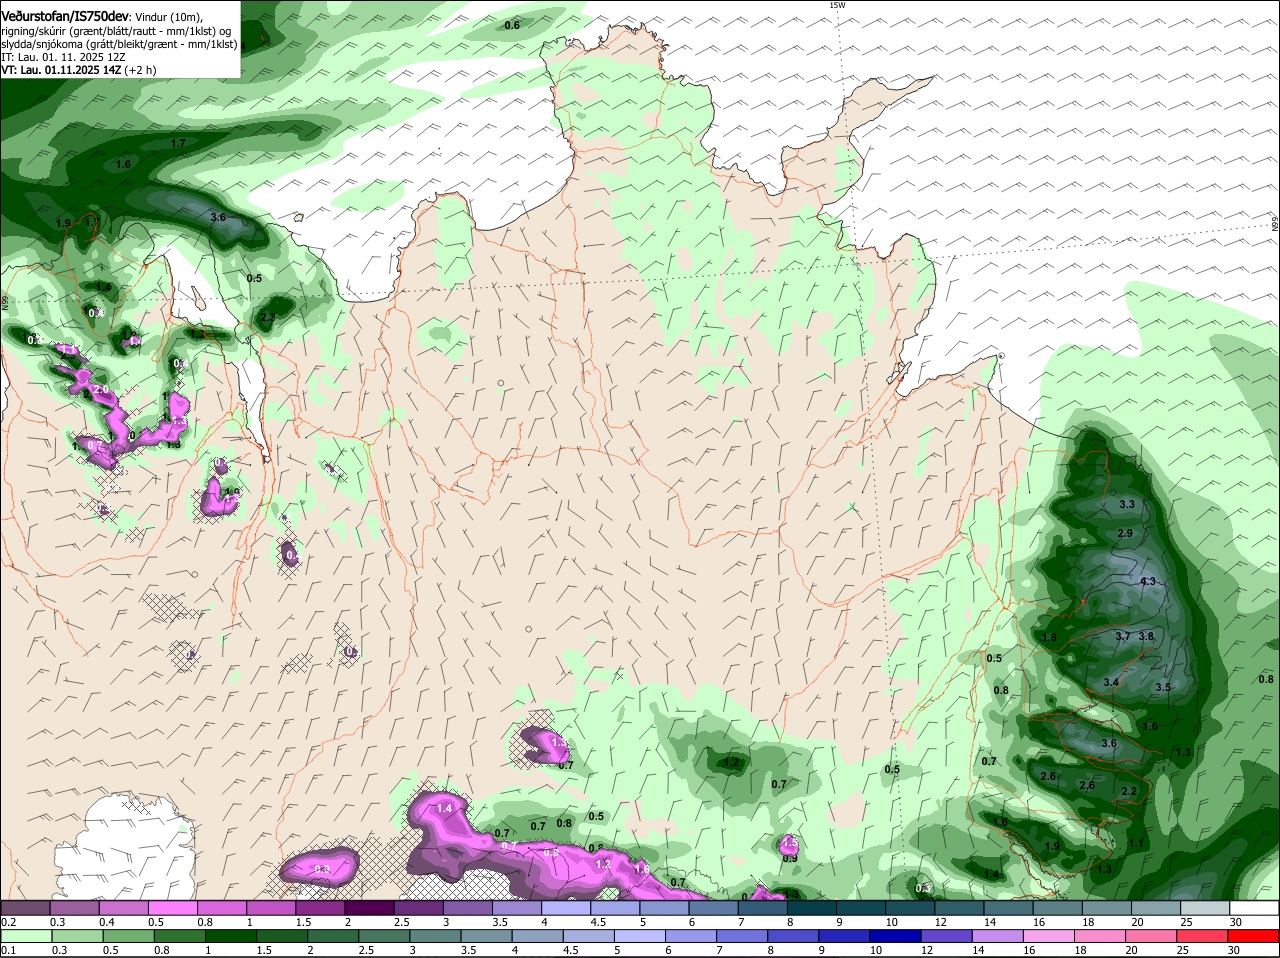Click the 'Vindur (10m)' caption text

[x=169, y=17]
